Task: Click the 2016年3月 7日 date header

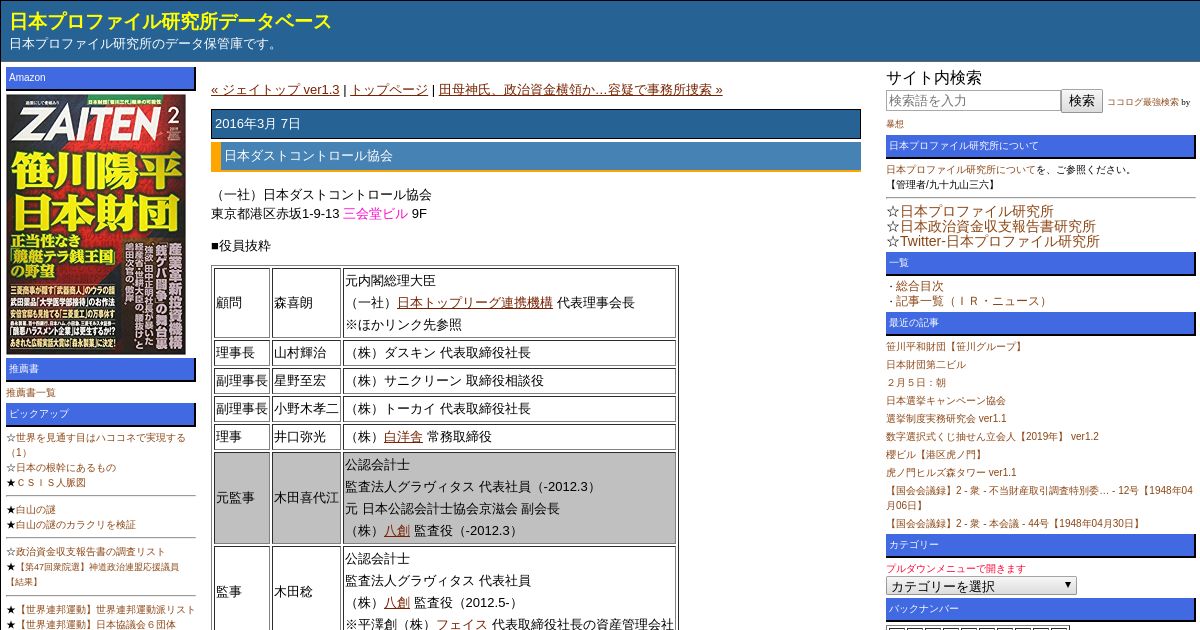Action: pyautogui.click(x=536, y=124)
